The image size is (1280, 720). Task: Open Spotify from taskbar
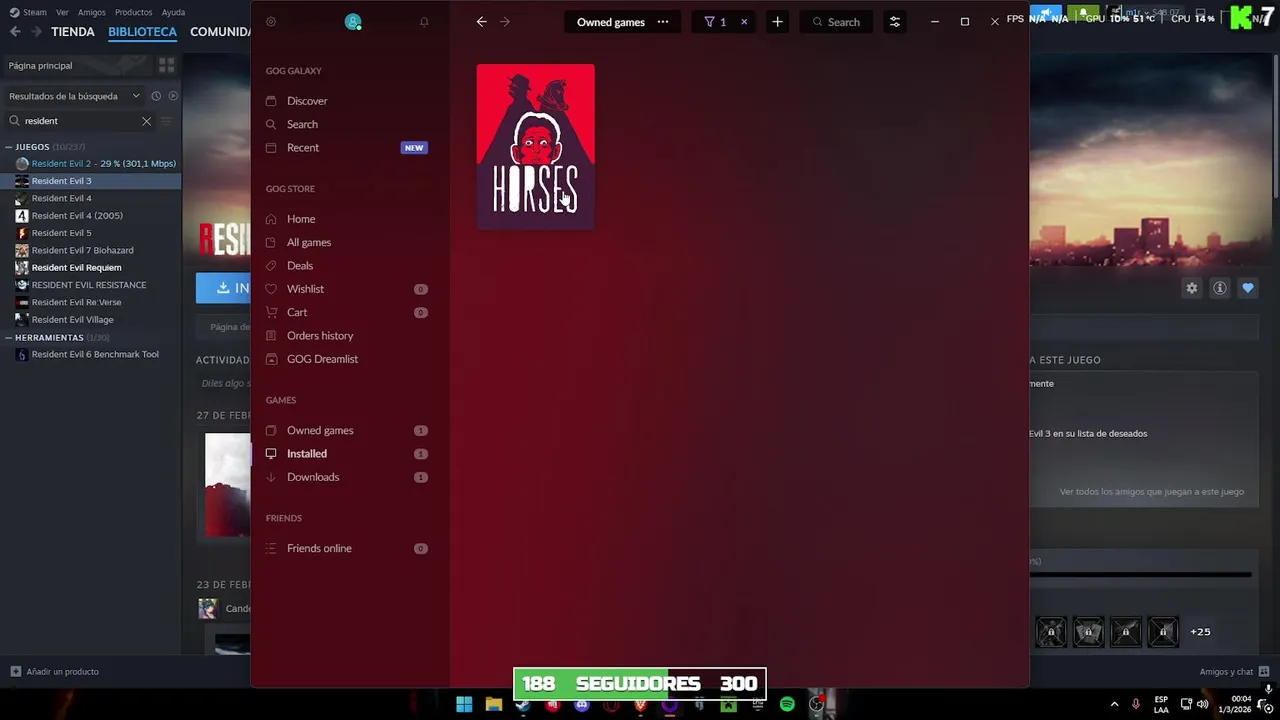(787, 705)
